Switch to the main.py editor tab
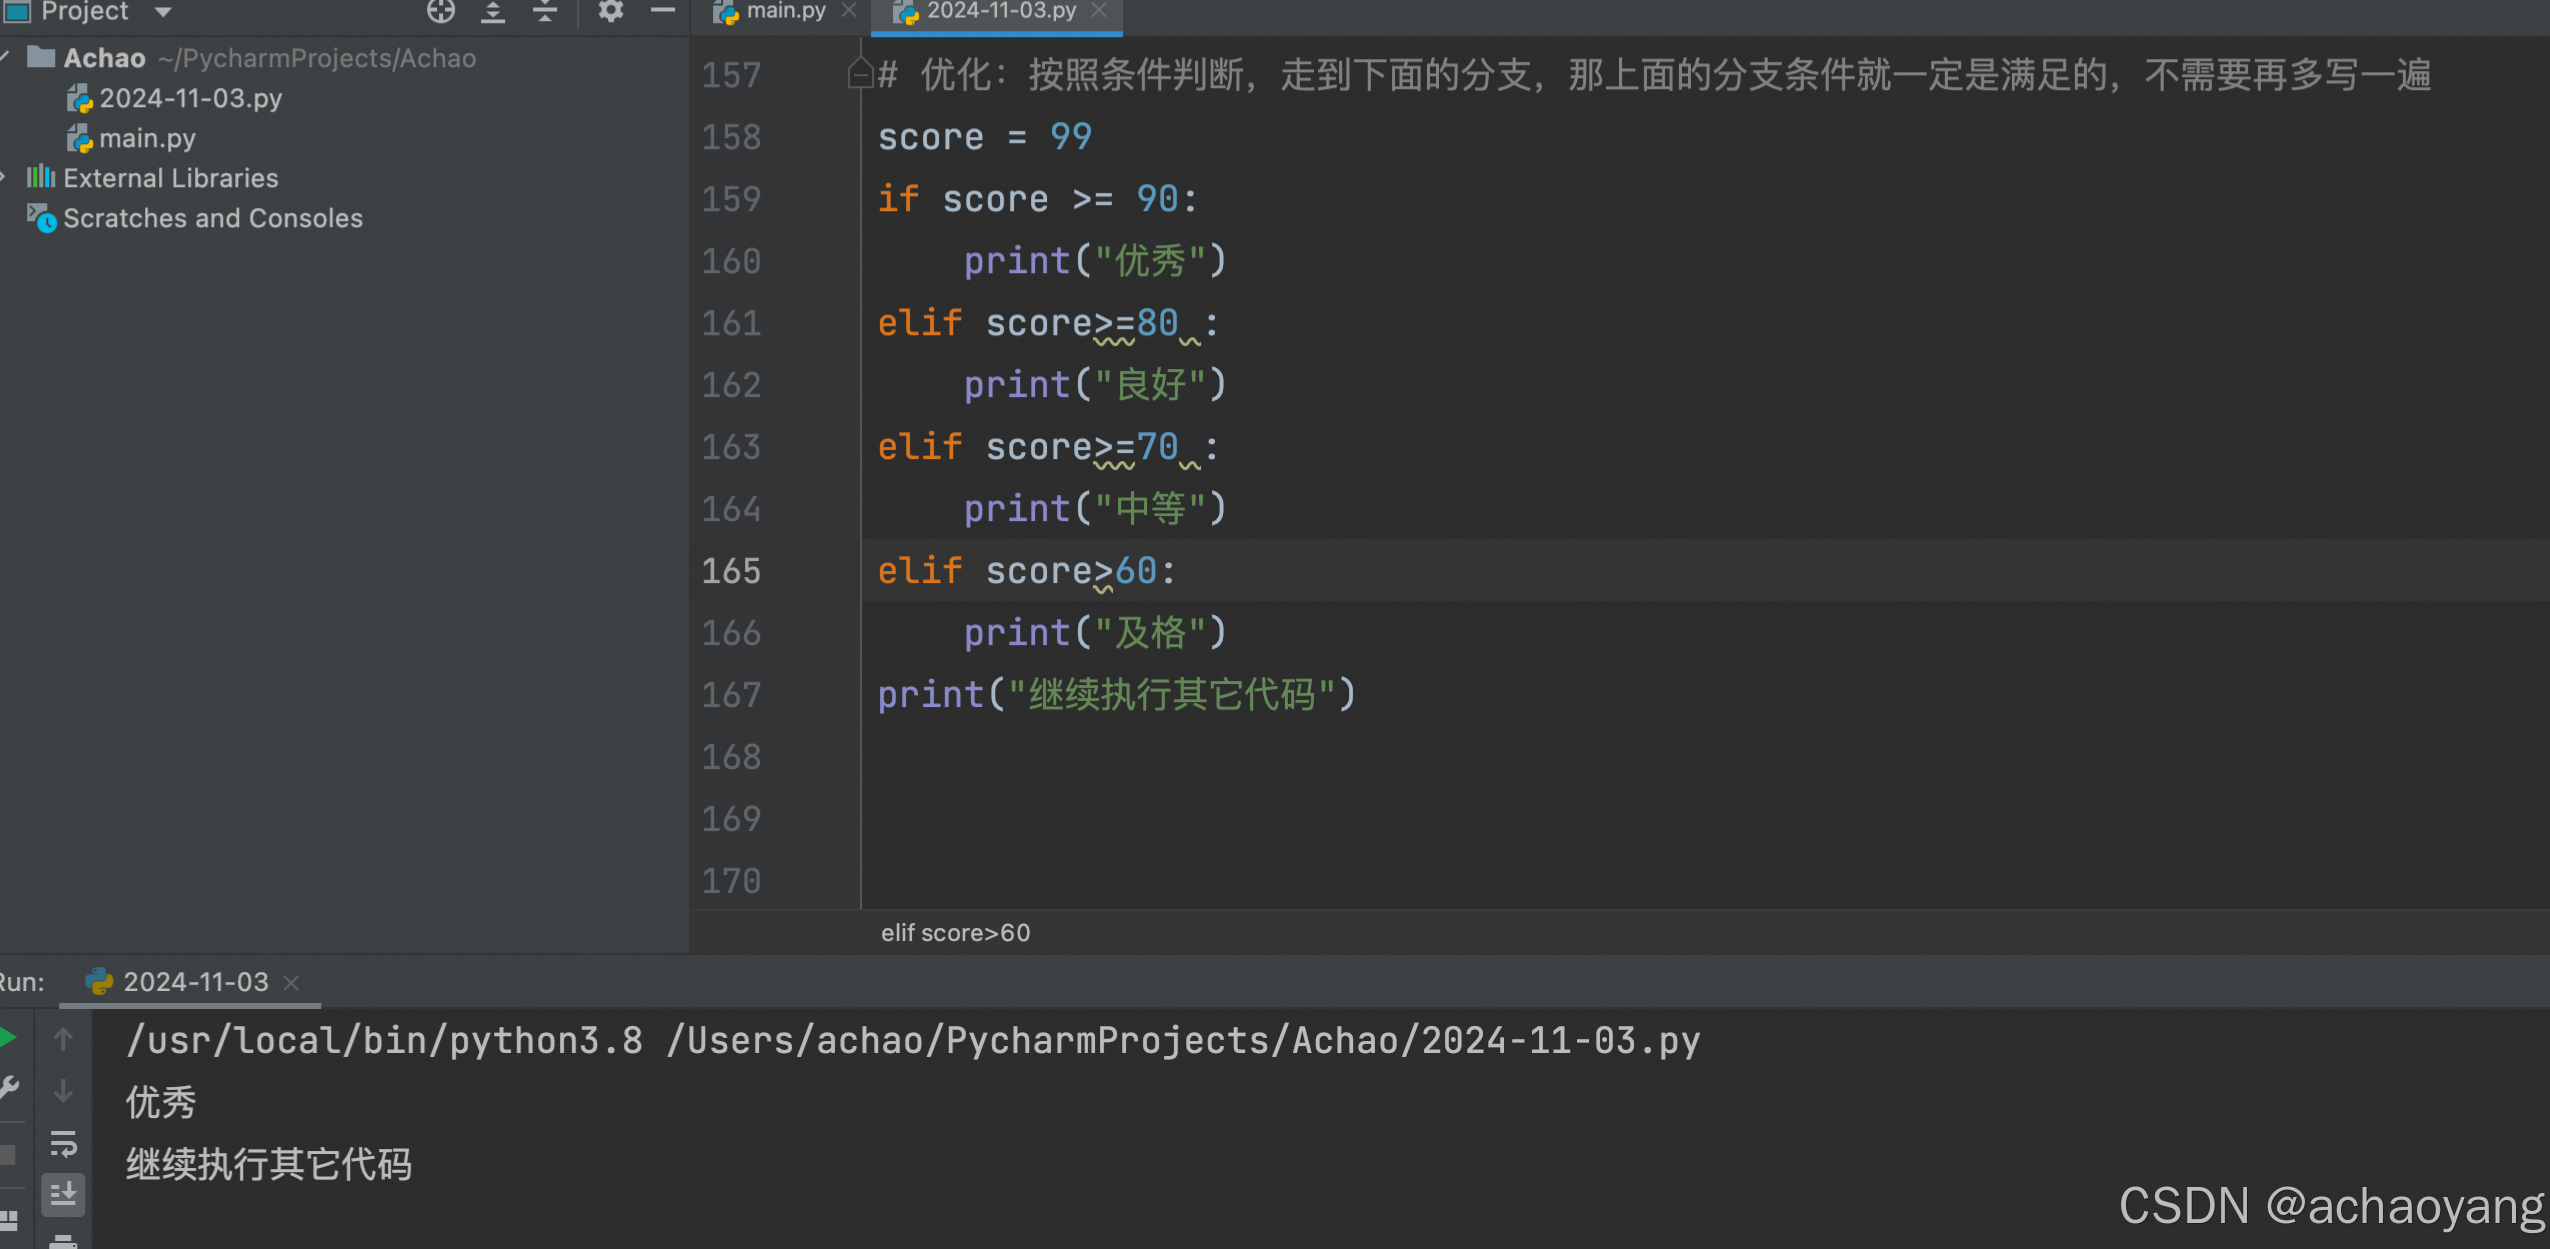The image size is (2550, 1249). [x=785, y=11]
